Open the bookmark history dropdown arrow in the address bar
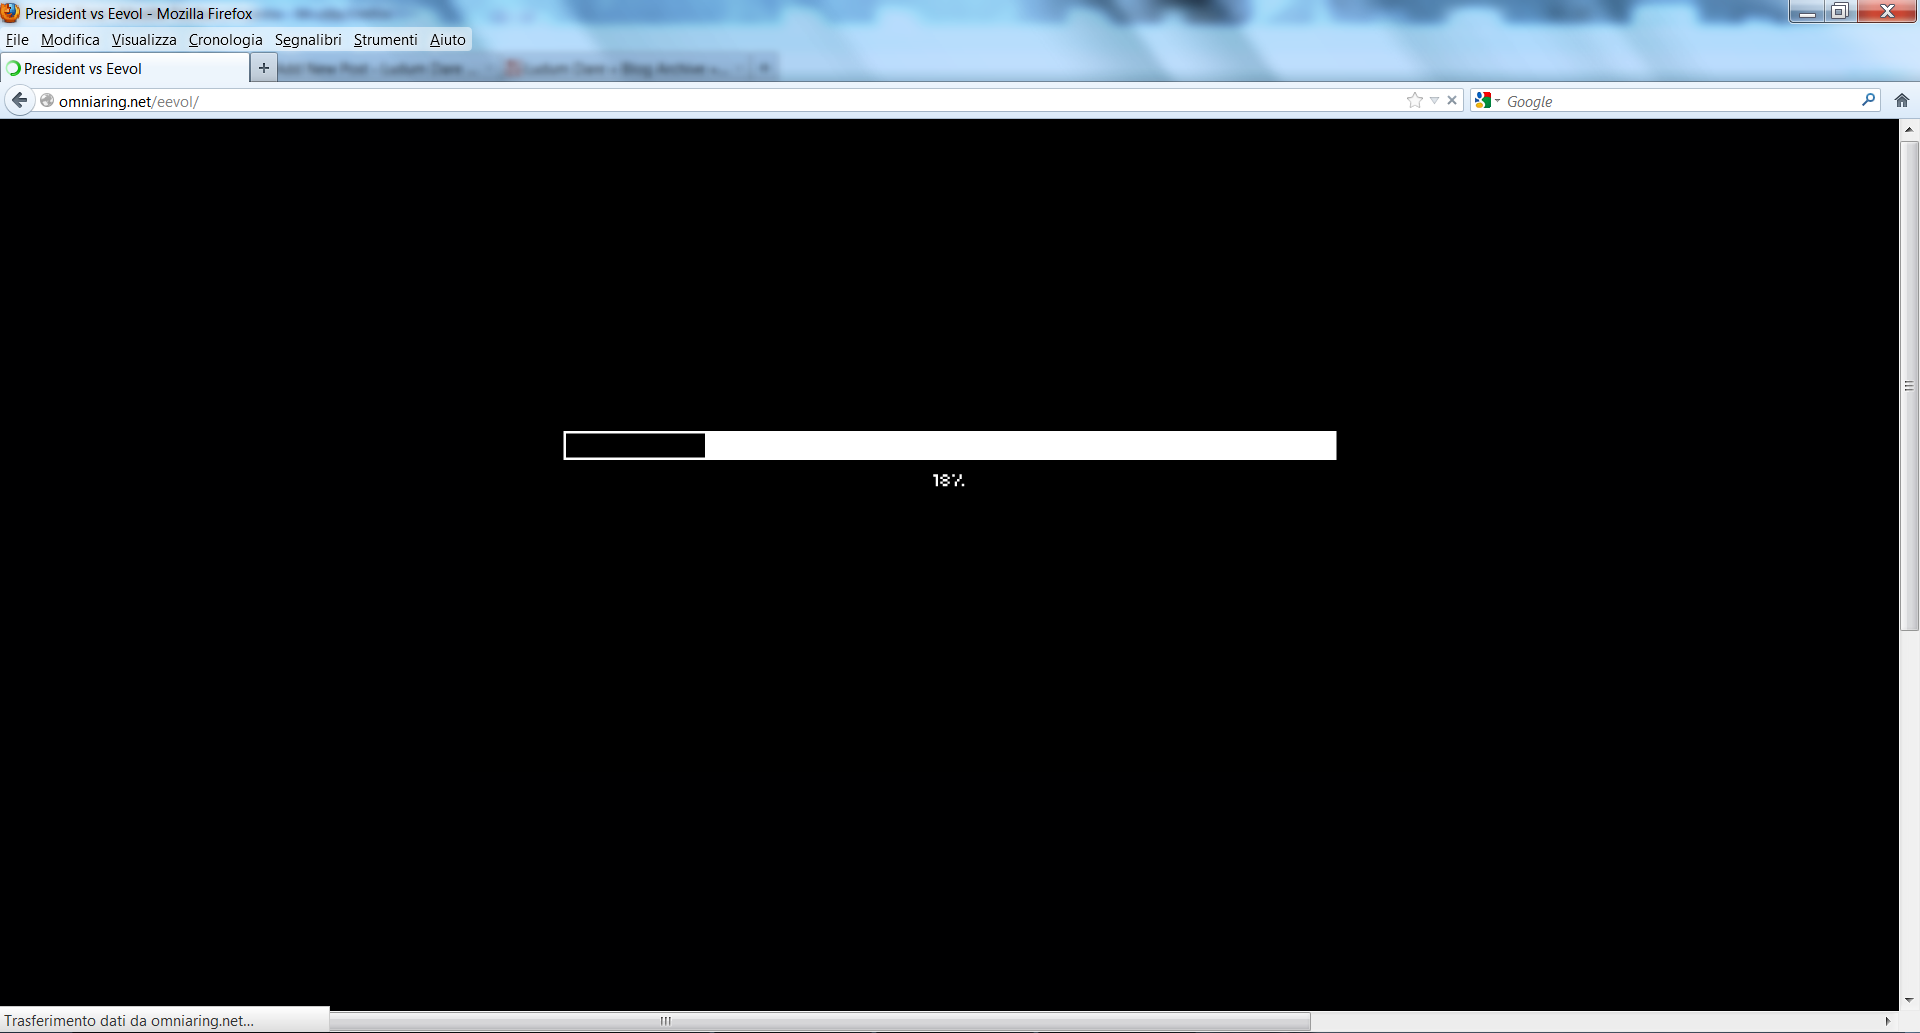The image size is (1920, 1033). pyautogui.click(x=1434, y=100)
